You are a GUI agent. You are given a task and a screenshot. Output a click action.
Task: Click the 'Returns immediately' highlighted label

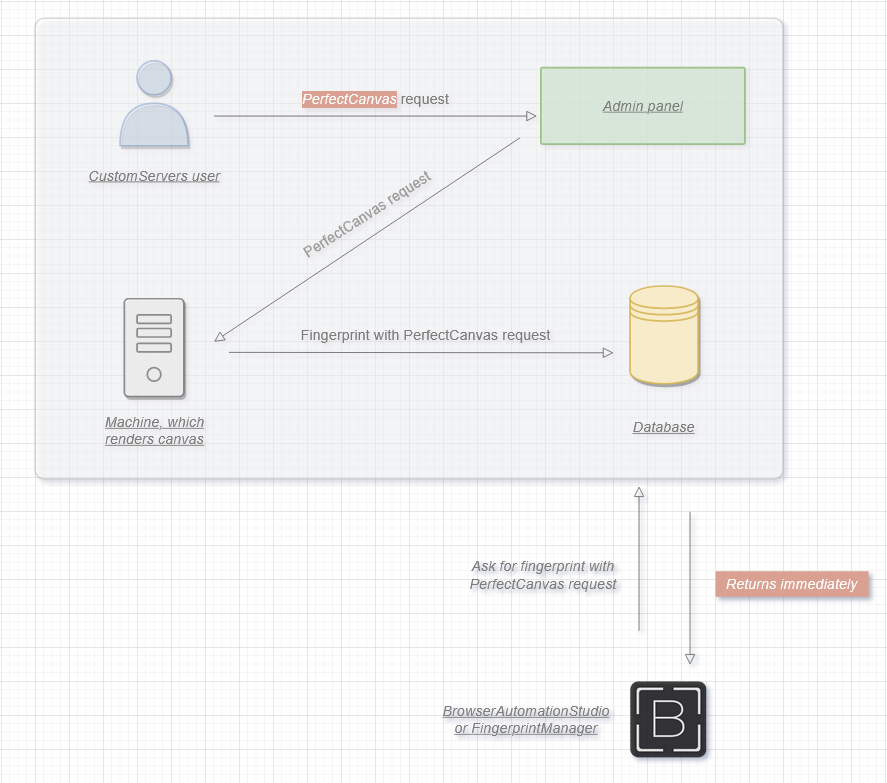pyautogui.click(x=792, y=585)
